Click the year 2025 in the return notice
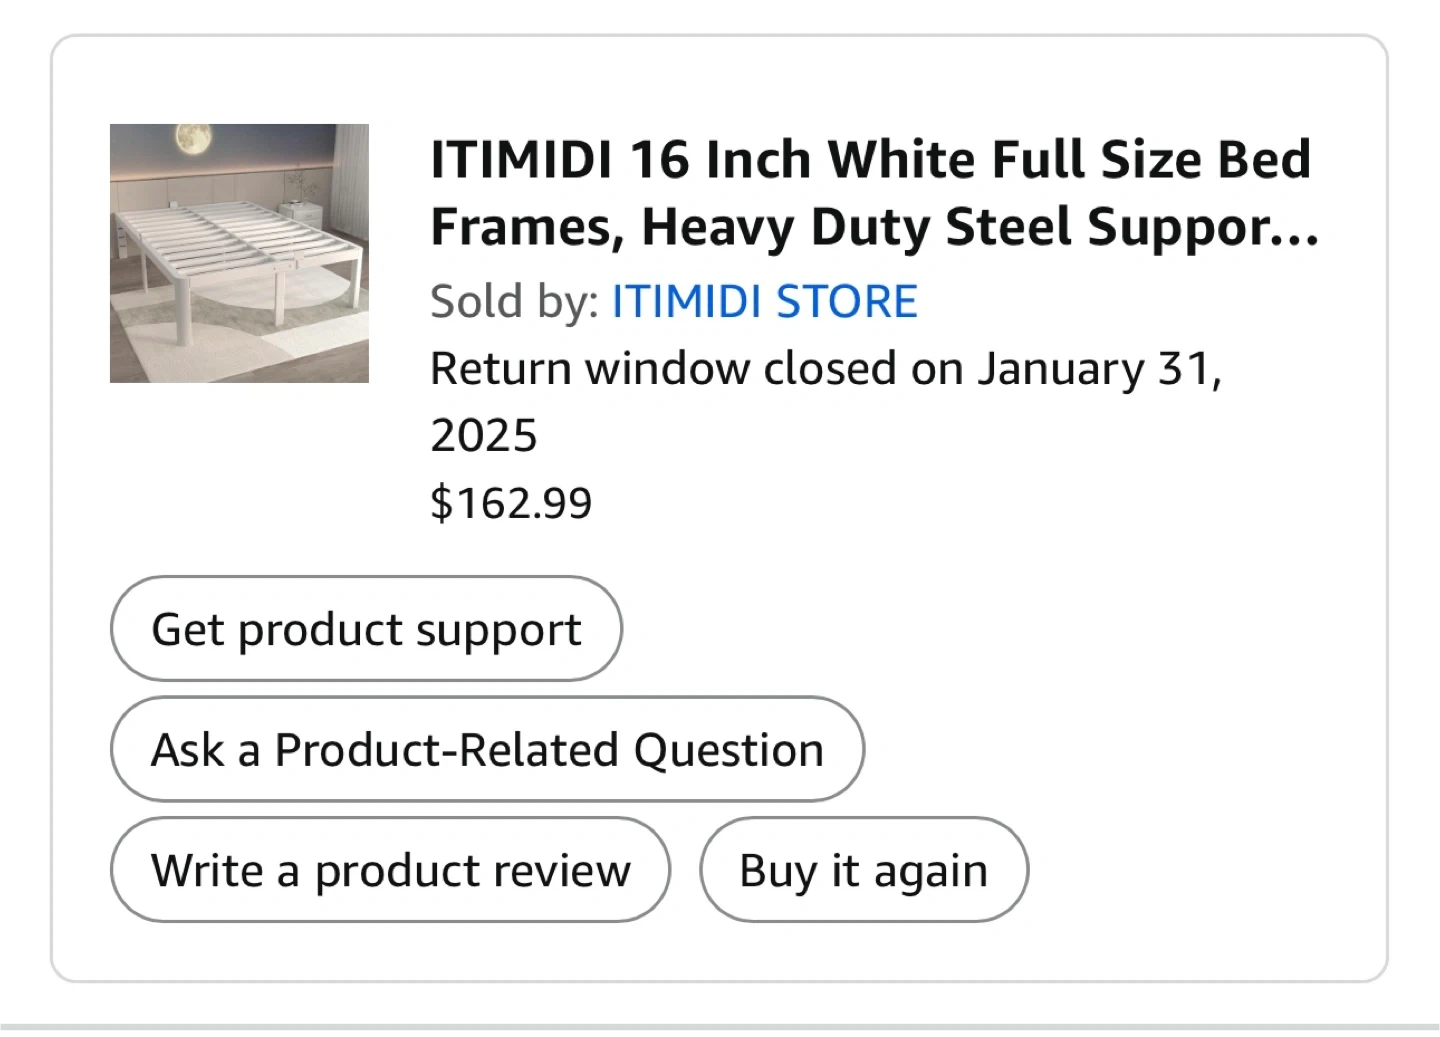This screenshot has width=1440, height=1037. click(484, 436)
